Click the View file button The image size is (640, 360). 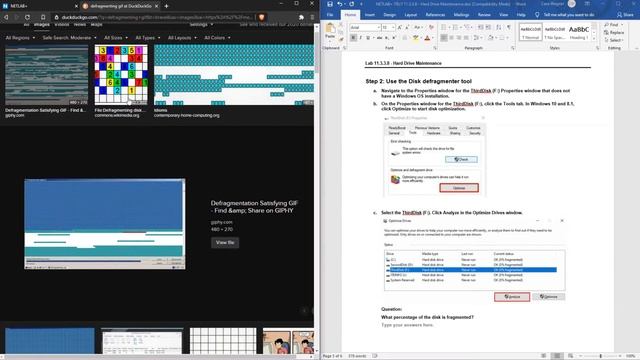[225, 242]
